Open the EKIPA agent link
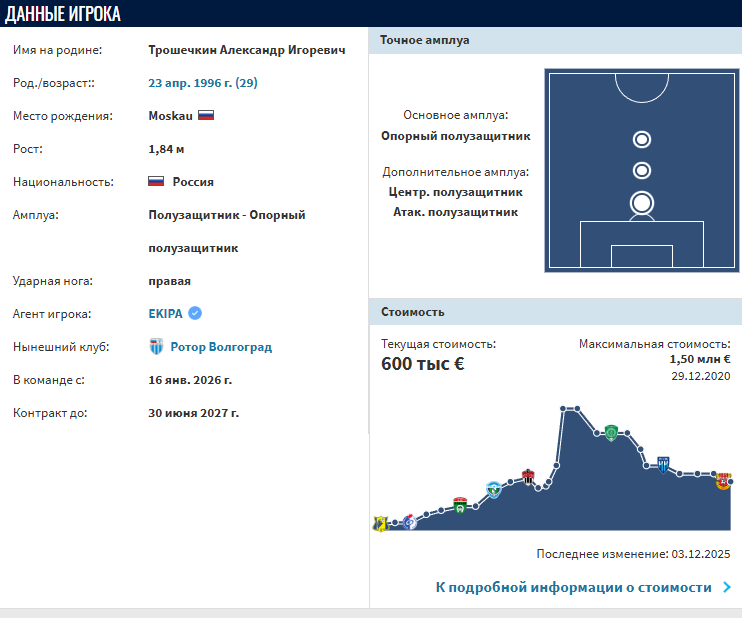 tap(165, 313)
